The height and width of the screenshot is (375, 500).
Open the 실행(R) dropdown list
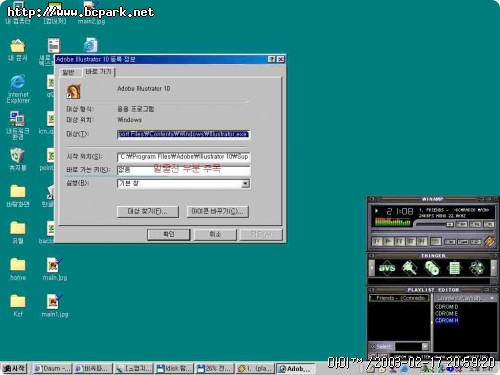pos(246,184)
